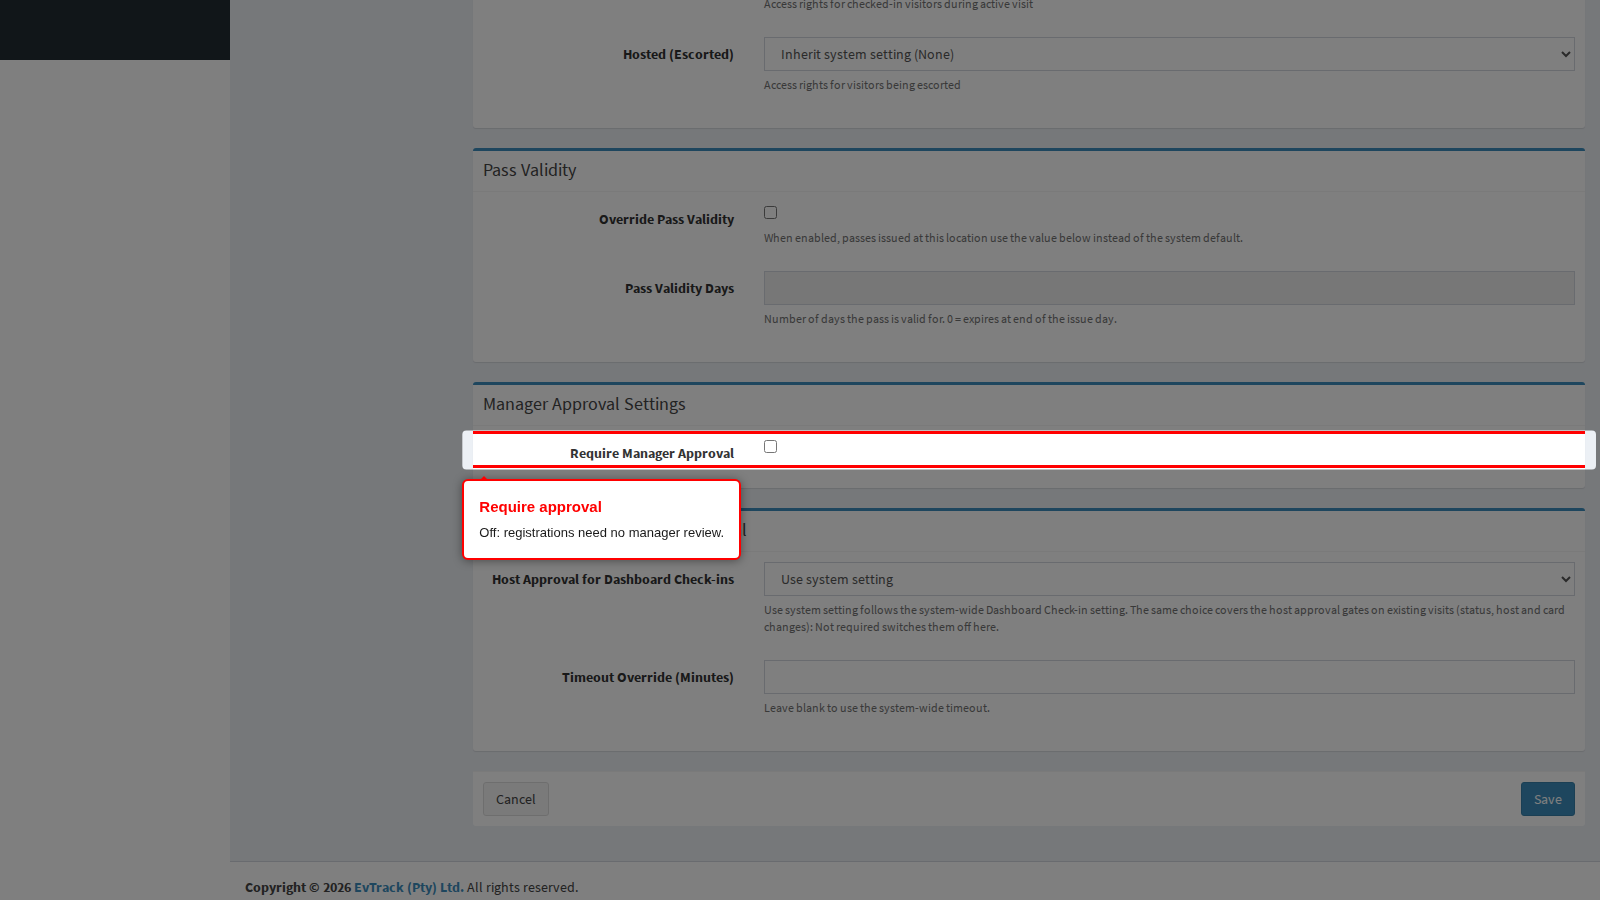Click 'Leave blank to use the system-wide timeout' hint
Viewport: 1600px width, 900px height.
pyautogui.click(x=877, y=708)
